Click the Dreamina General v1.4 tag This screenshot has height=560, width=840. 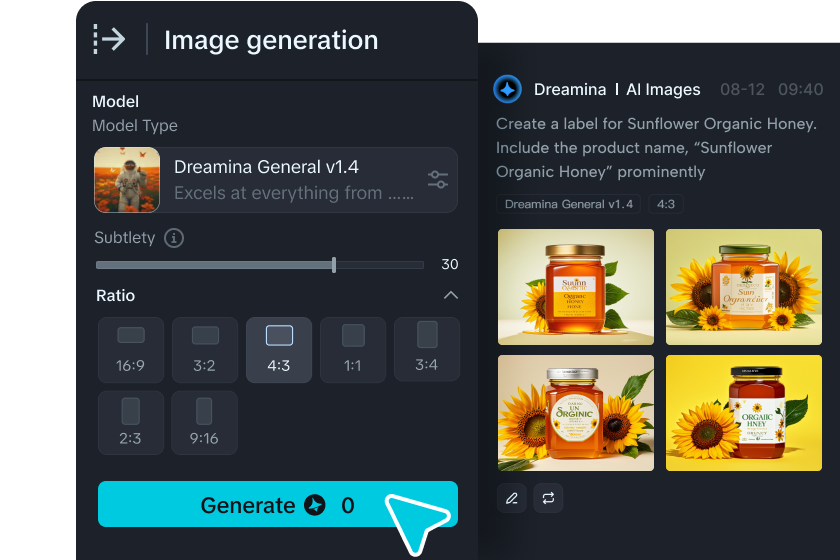pyautogui.click(x=568, y=204)
